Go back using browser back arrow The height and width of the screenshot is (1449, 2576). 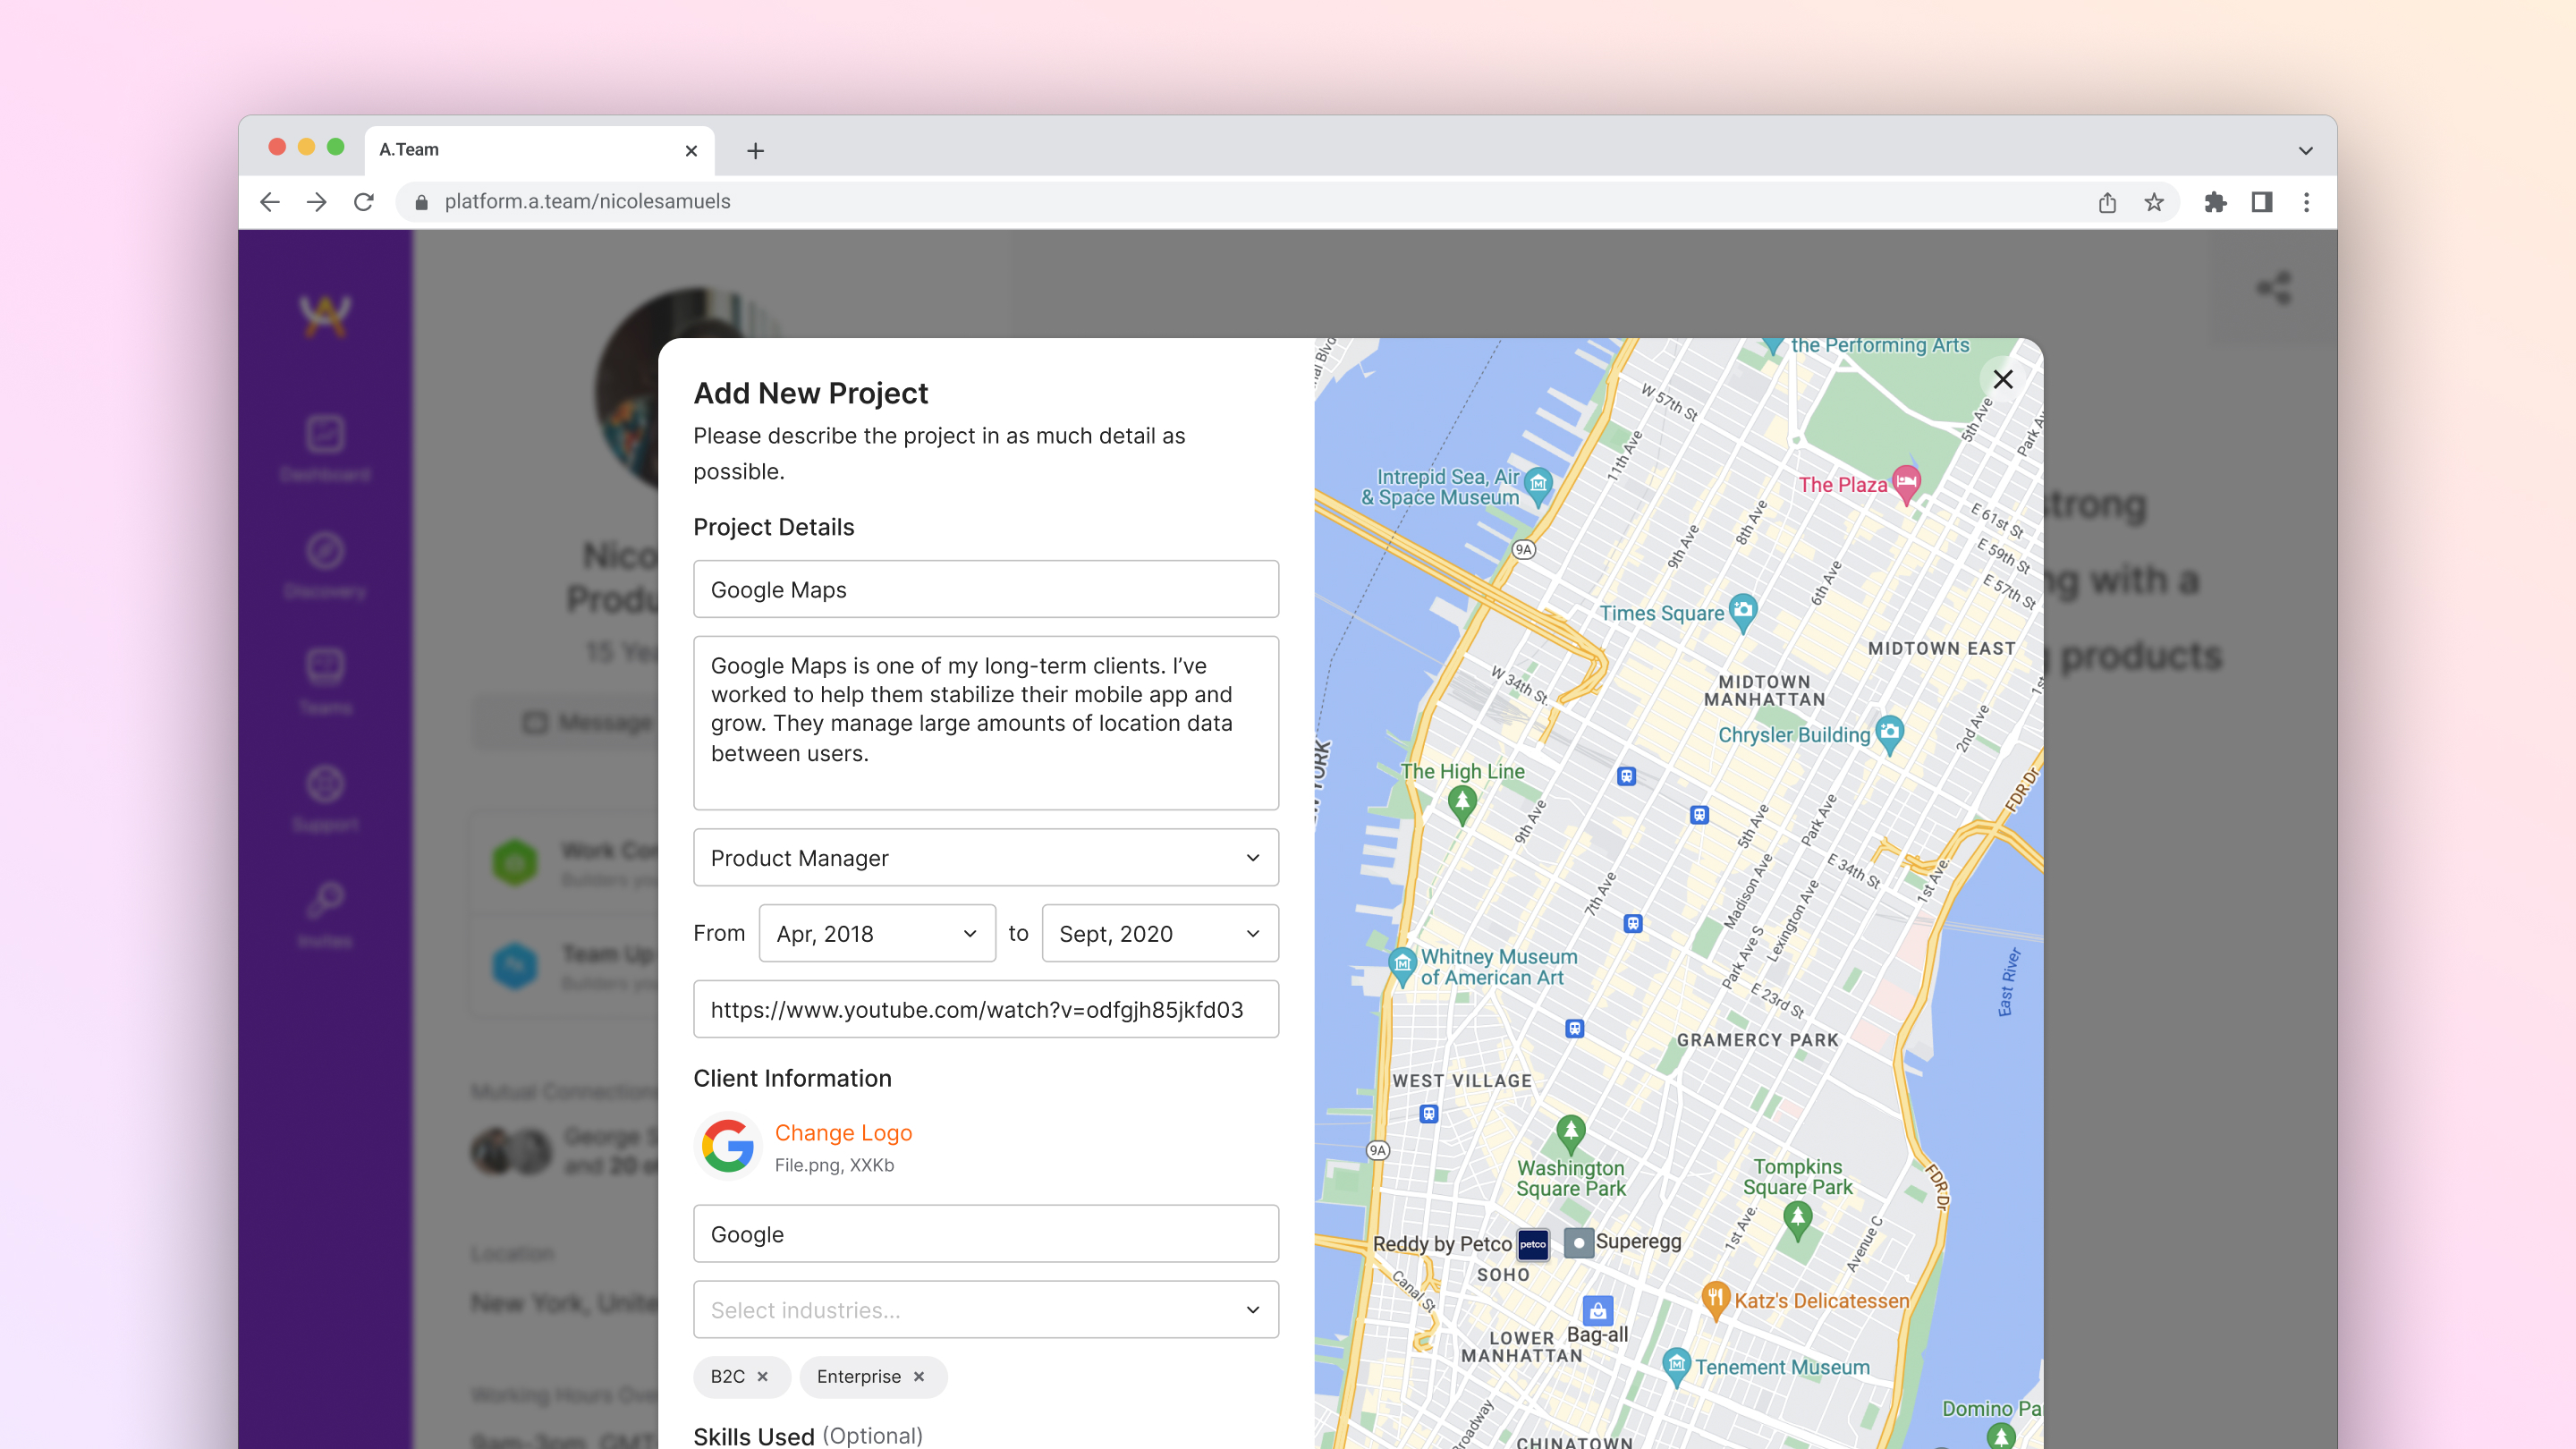(x=269, y=202)
